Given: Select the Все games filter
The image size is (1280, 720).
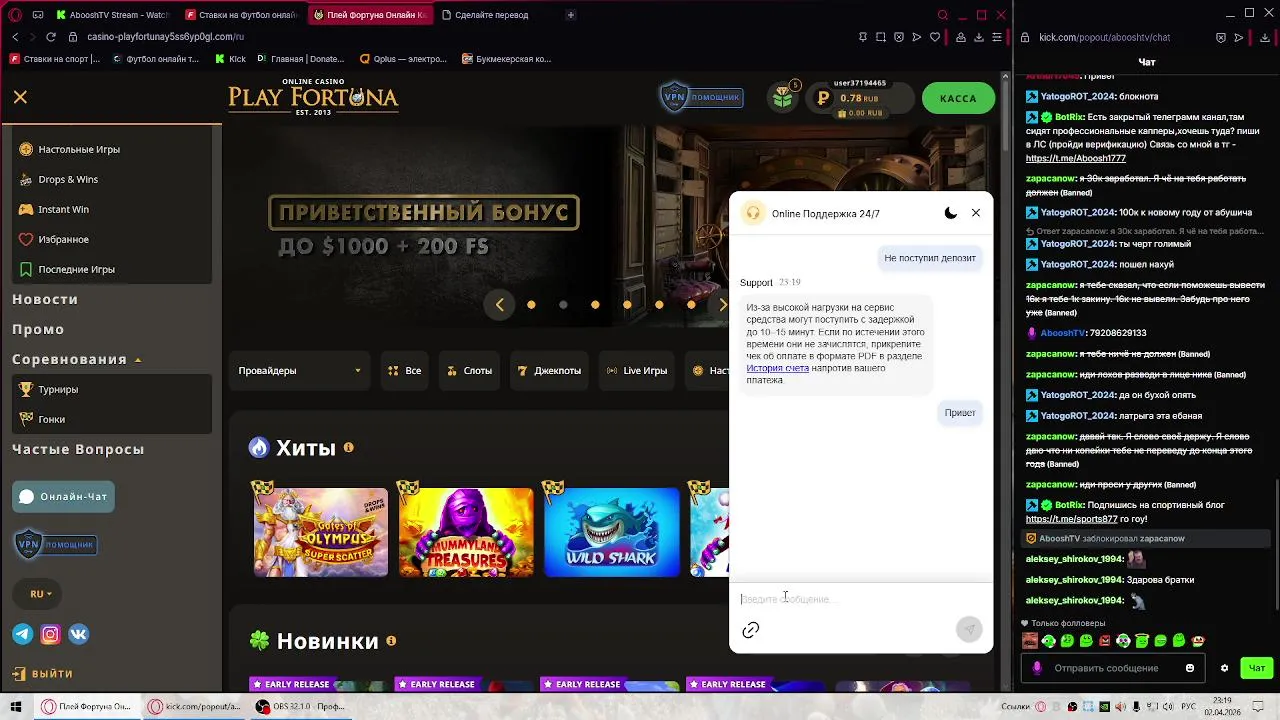Looking at the screenshot, I should click(404, 371).
